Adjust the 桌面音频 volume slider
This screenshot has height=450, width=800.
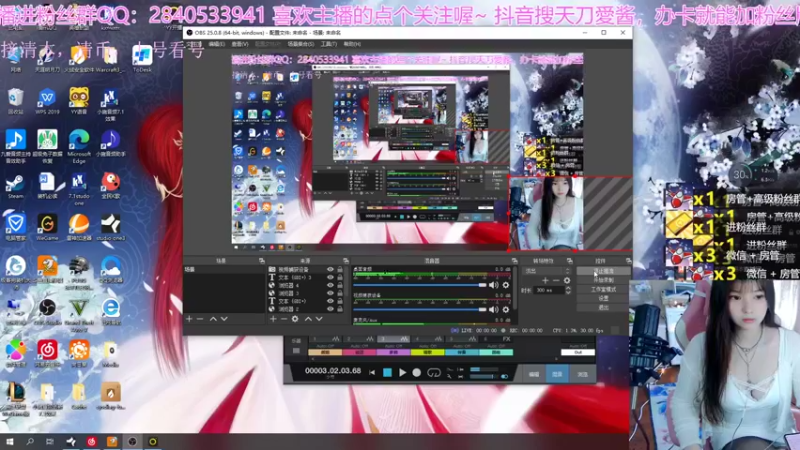tap(420, 285)
